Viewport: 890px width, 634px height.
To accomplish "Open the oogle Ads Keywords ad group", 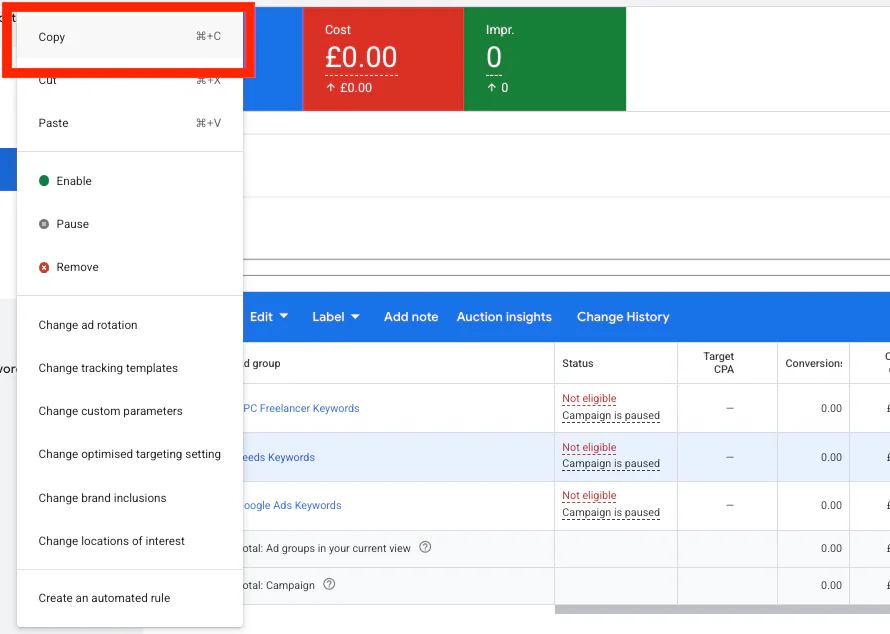I will click(x=292, y=505).
